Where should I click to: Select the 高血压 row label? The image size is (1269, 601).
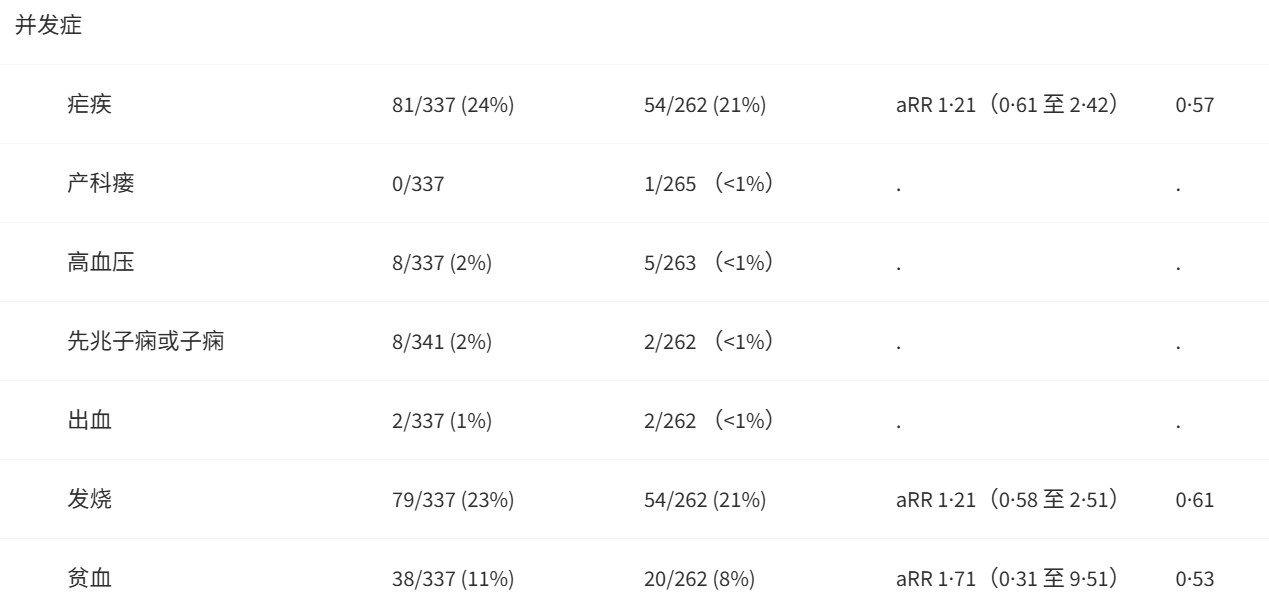pyautogui.click(x=100, y=263)
